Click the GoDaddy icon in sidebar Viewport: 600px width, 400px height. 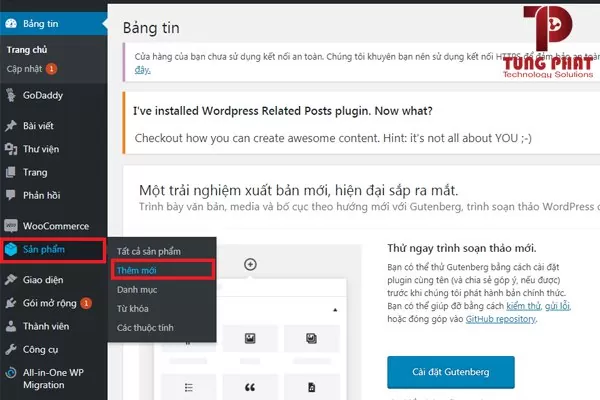(x=11, y=95)
